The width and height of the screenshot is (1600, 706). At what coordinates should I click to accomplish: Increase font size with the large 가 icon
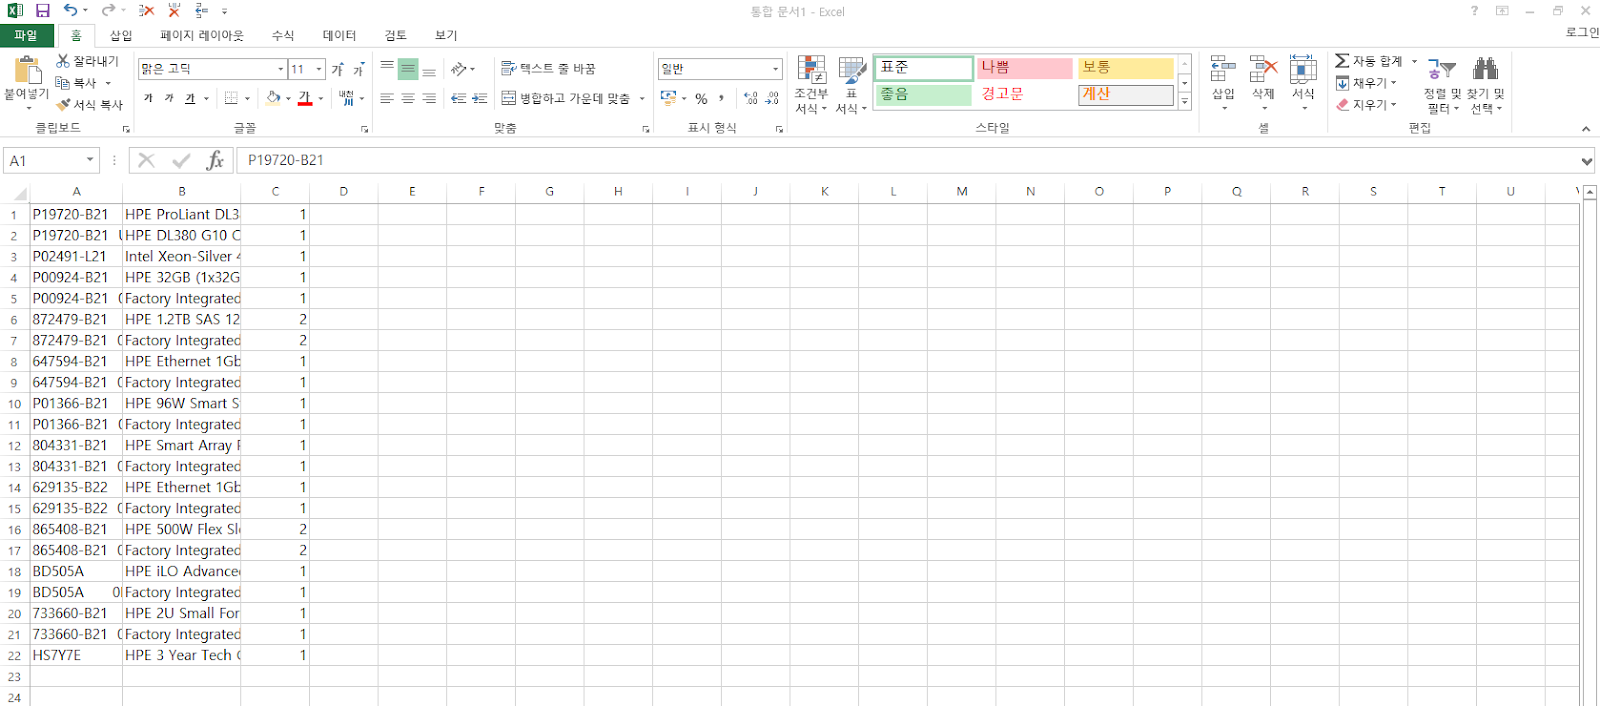[338, 69]
